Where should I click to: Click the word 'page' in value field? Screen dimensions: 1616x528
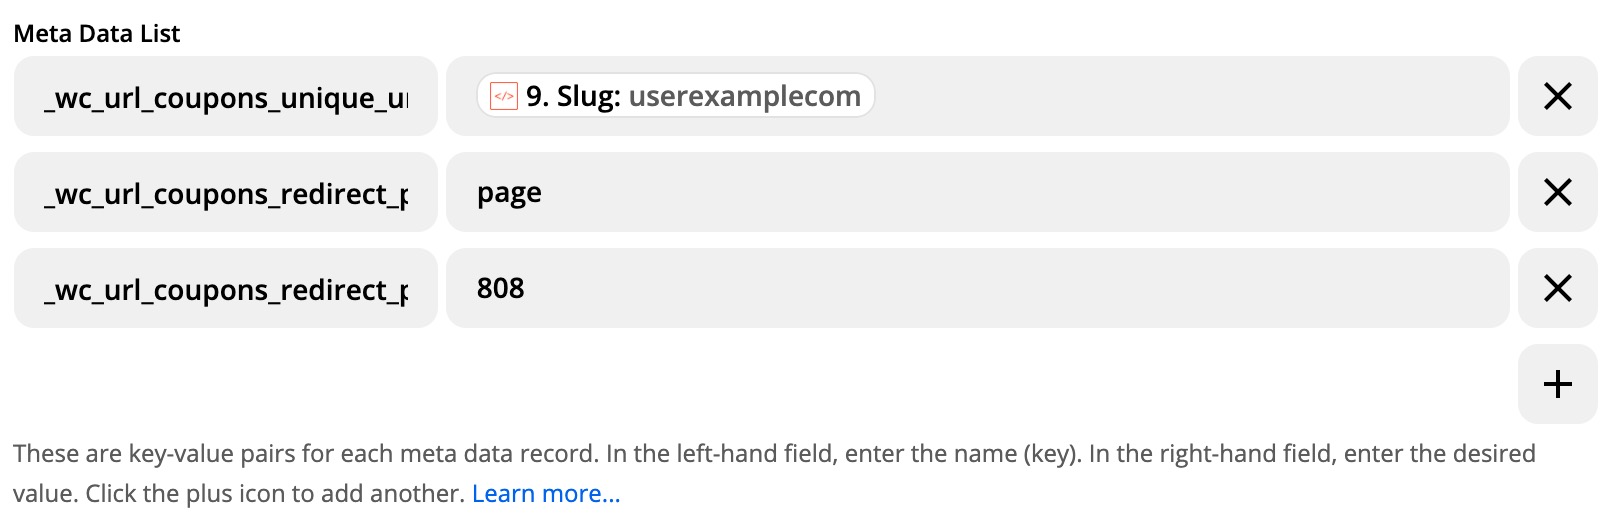point(509,192)
